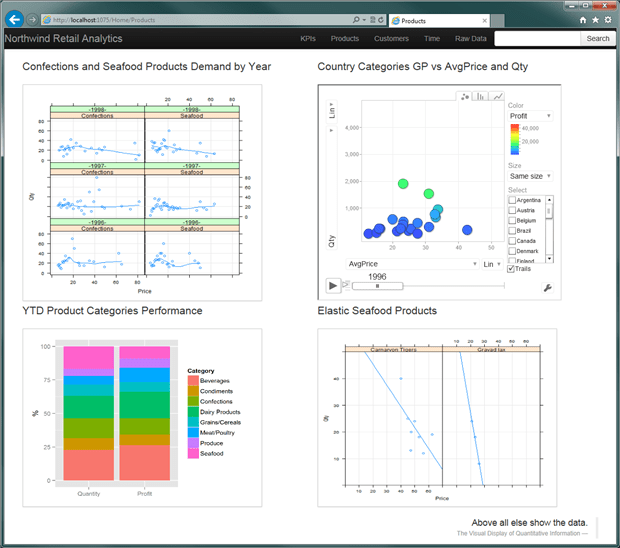Refresh the page with the reload icon

click(380, 19)
